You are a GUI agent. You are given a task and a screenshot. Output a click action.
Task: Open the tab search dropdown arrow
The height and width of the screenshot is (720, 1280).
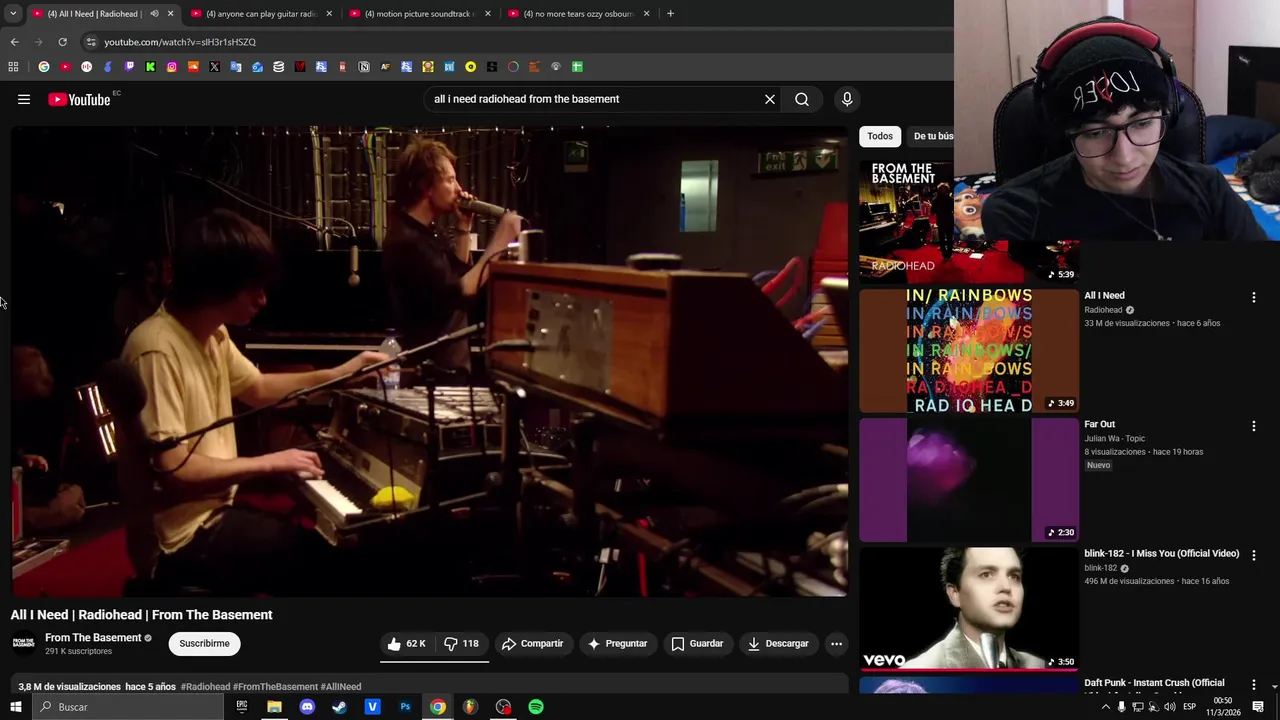tap(13, 14)
